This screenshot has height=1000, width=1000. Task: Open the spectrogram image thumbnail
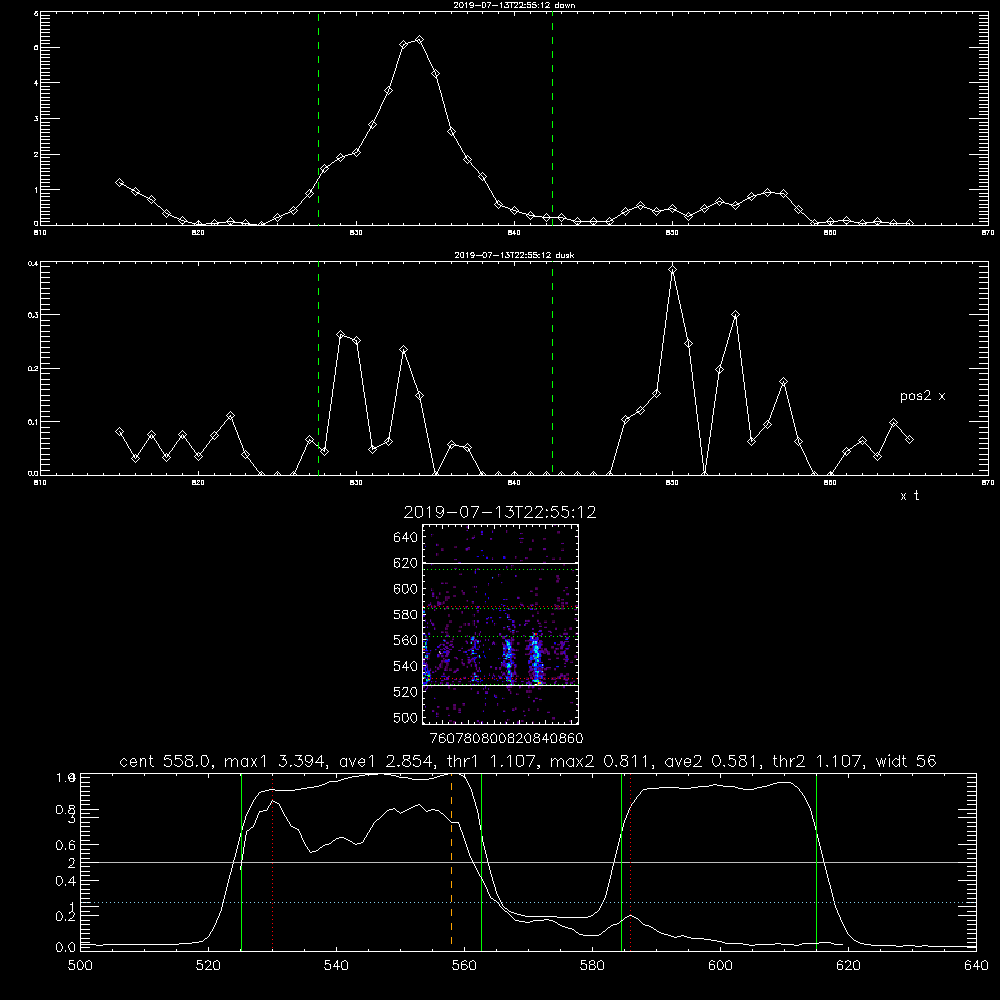tap(501, 624)
